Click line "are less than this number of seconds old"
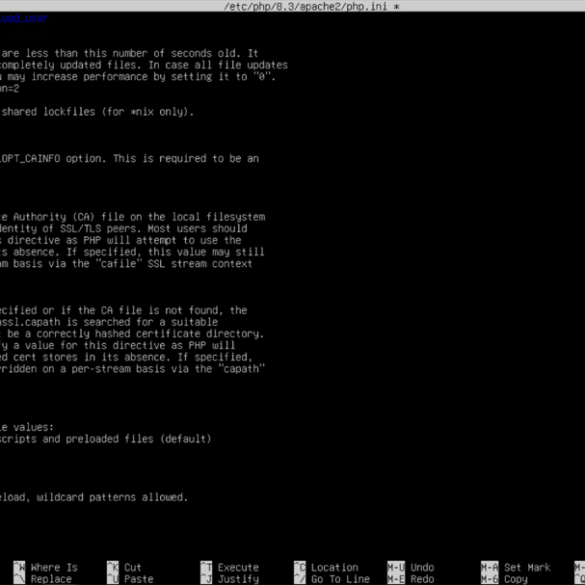Image resolution: width=585 pixels, height=585 pixels. point(129,53)
